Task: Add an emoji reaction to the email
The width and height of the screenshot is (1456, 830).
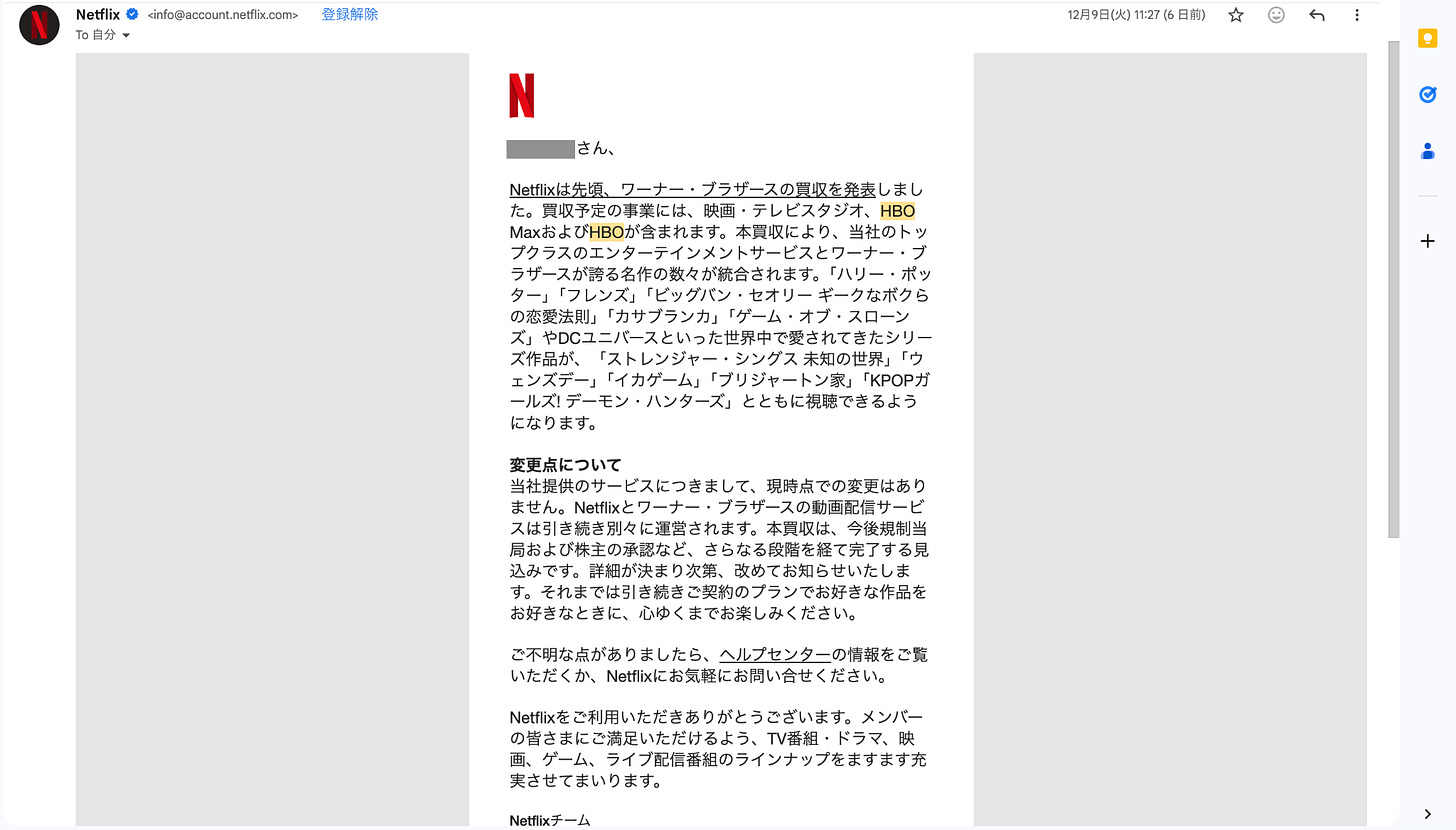Action: (x=1276, y=15)
